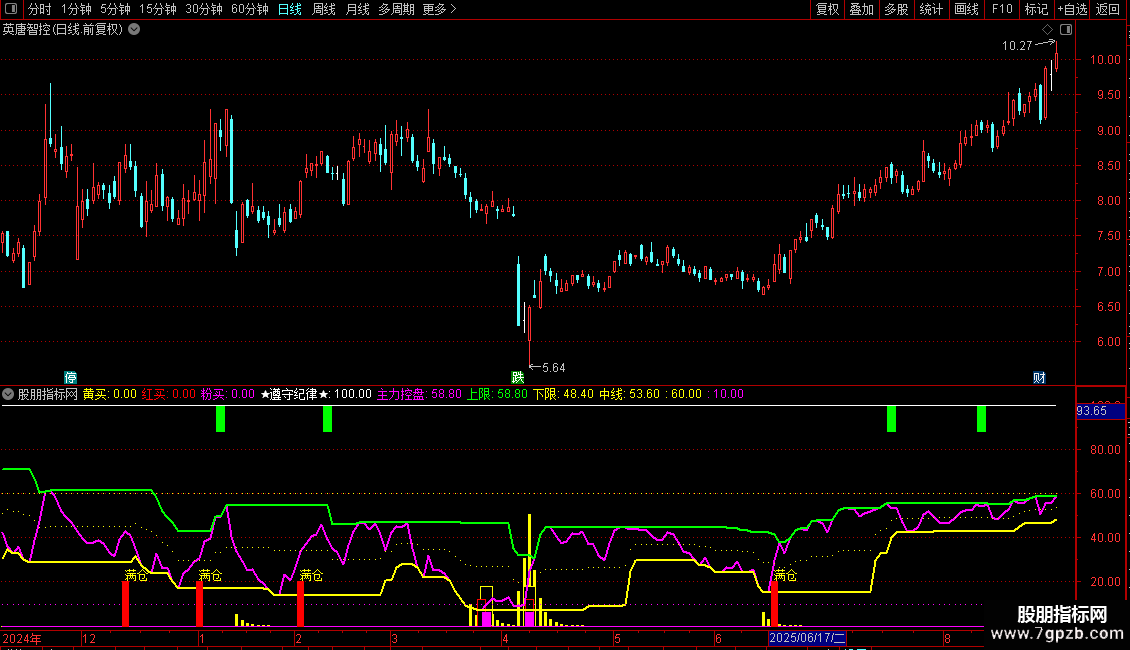This screenshot has height=650, width=1130.
Task: Click the 跌 event marker icon
Action: [x=517, y=378]
